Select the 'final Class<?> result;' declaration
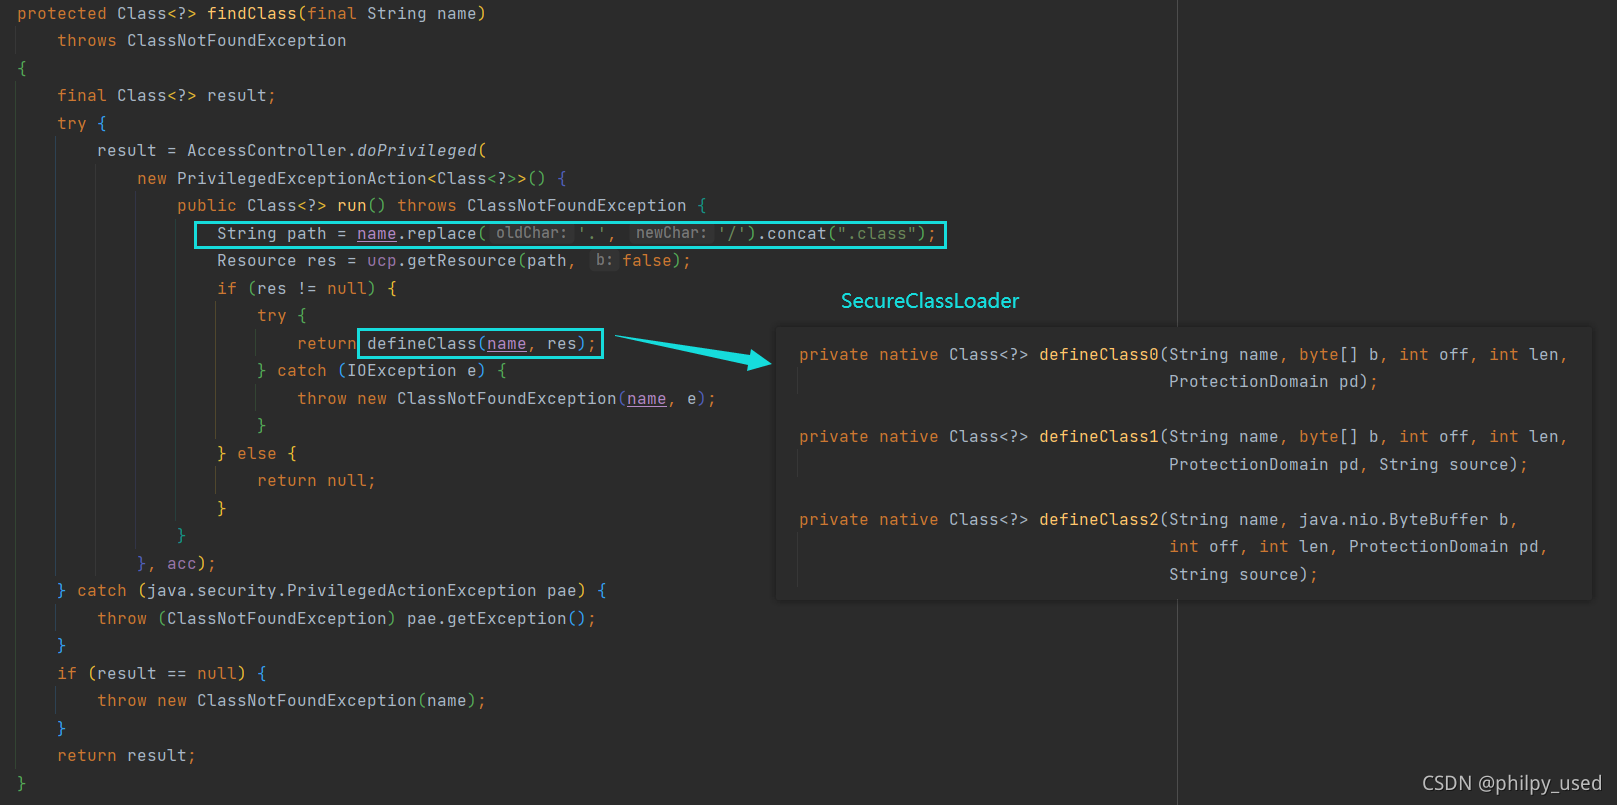This screenshot has height=805, width=1617. pos(166,95)
